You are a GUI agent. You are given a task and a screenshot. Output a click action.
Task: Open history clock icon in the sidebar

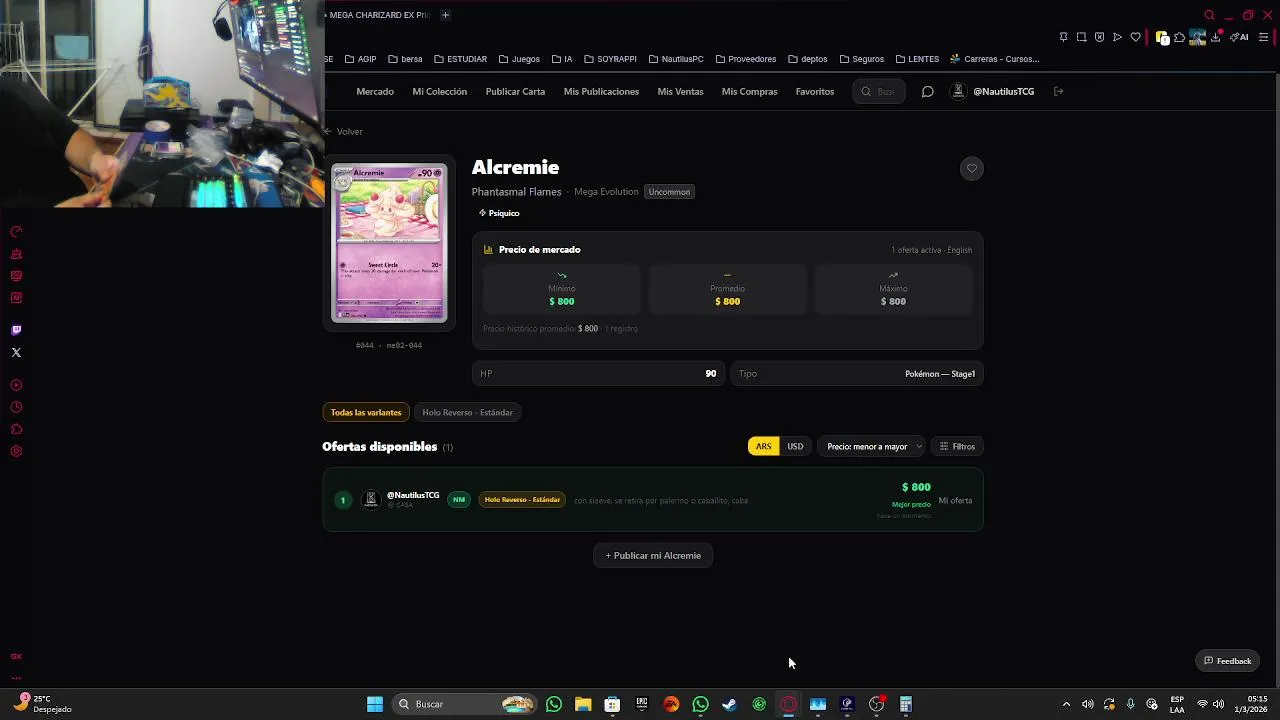coord(16,407)
